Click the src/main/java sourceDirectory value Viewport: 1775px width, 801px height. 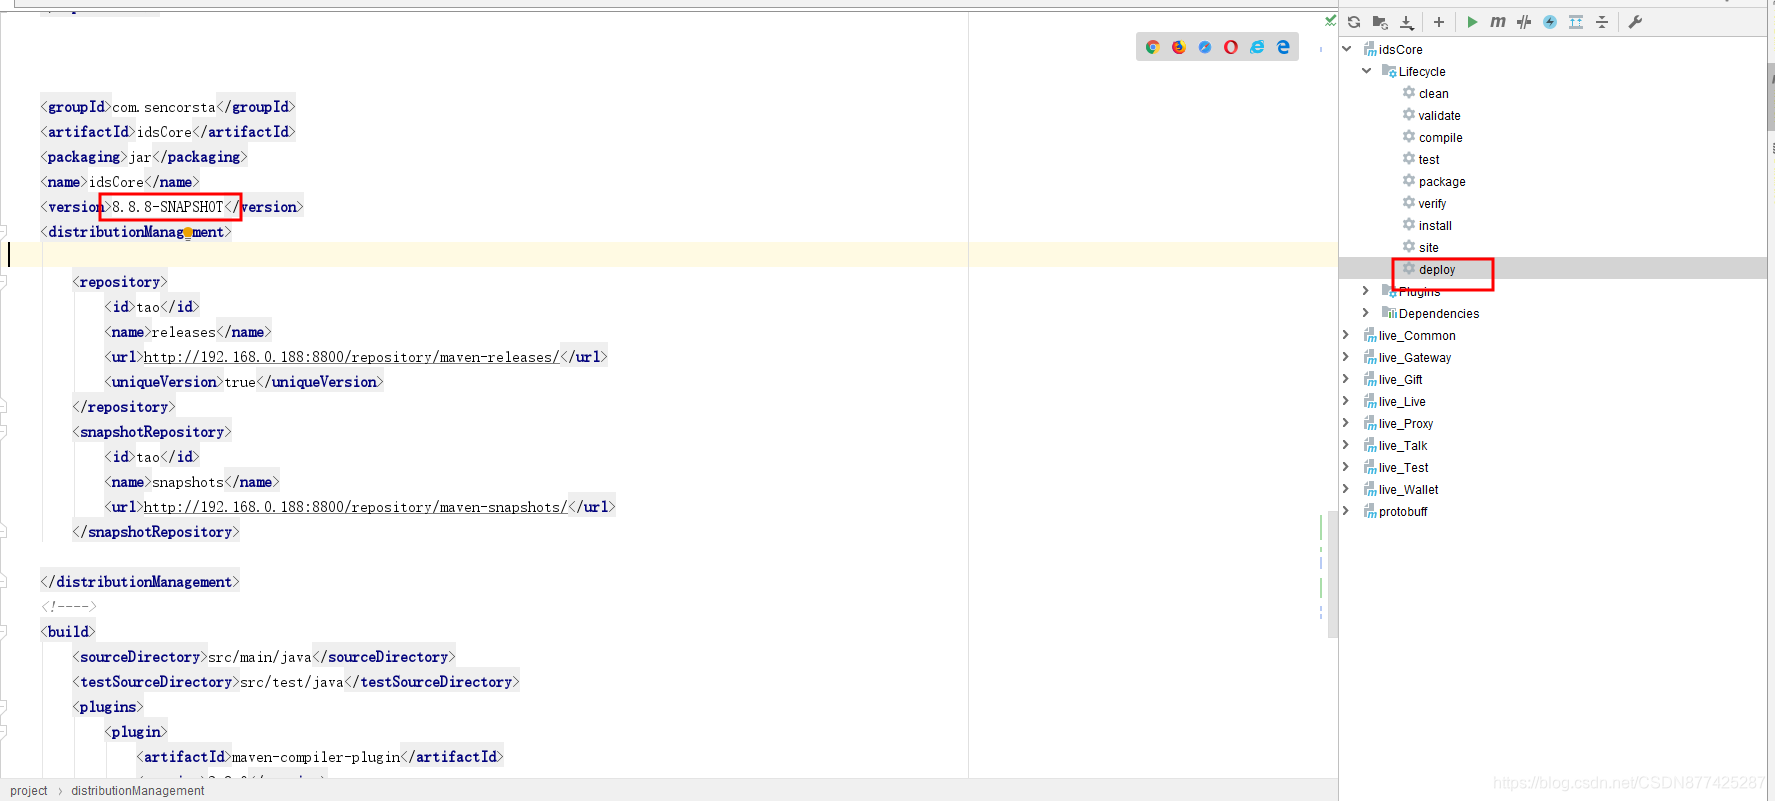tap(260, 657)
